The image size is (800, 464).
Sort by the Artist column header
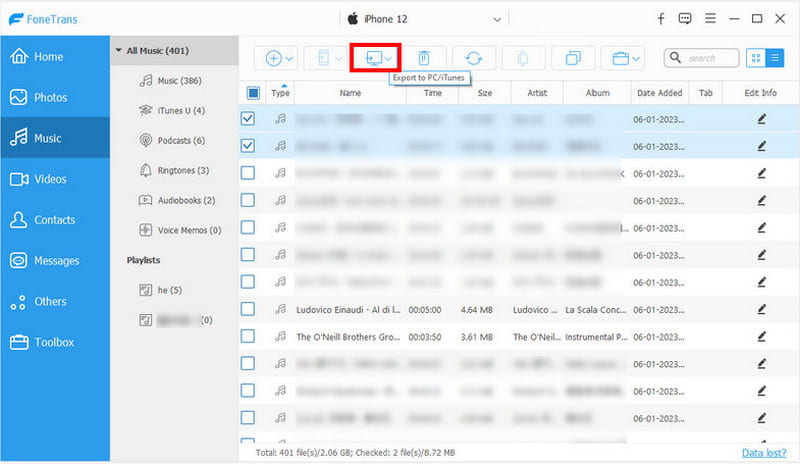coord(537,93)
